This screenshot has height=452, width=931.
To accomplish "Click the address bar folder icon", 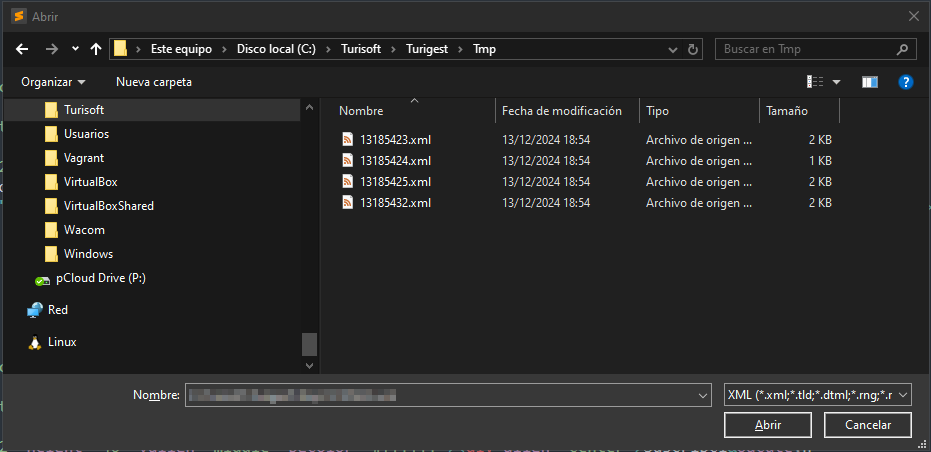I will pyautogui.click(x=121, y=49).
